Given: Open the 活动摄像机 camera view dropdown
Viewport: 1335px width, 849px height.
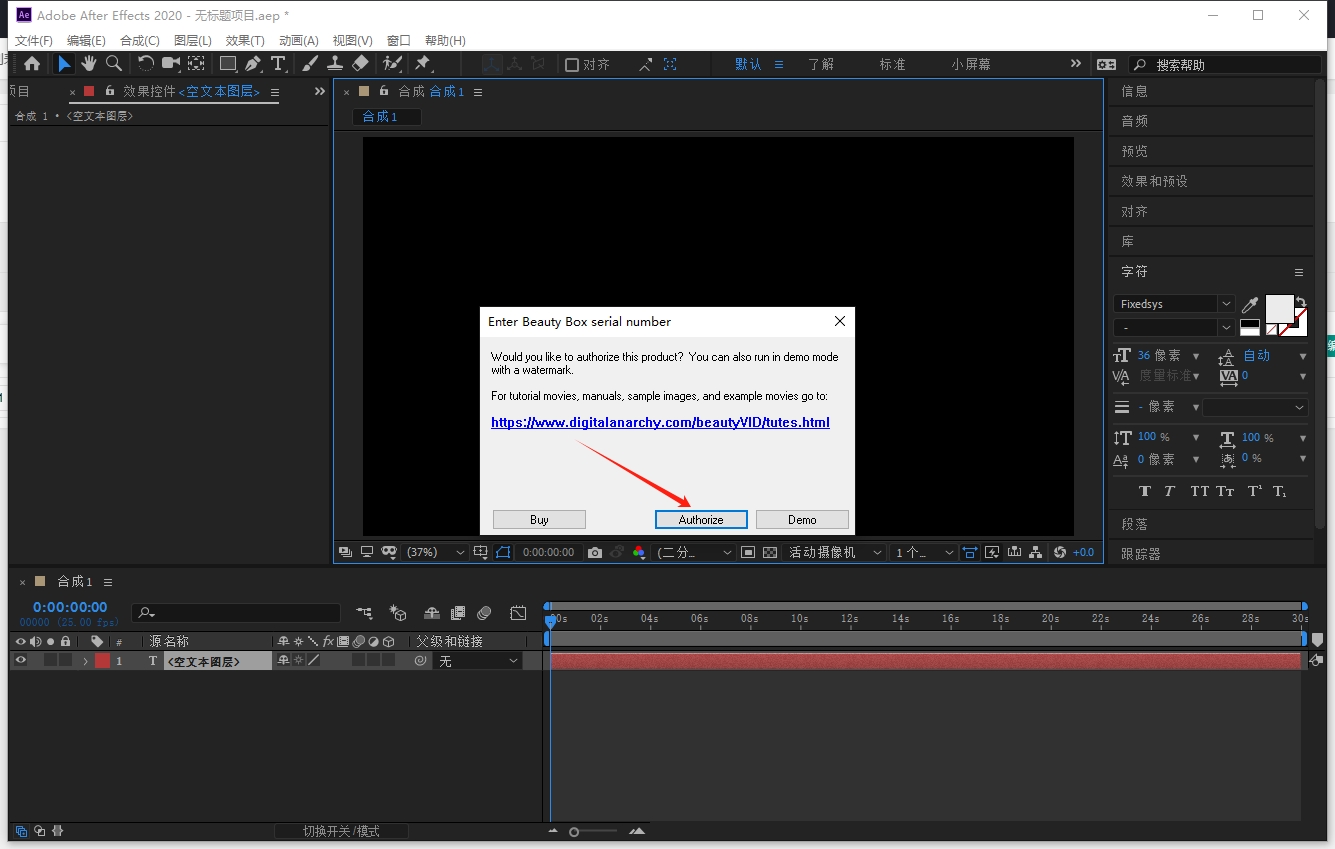Looking at the screenshot, I should click(835, 552).
